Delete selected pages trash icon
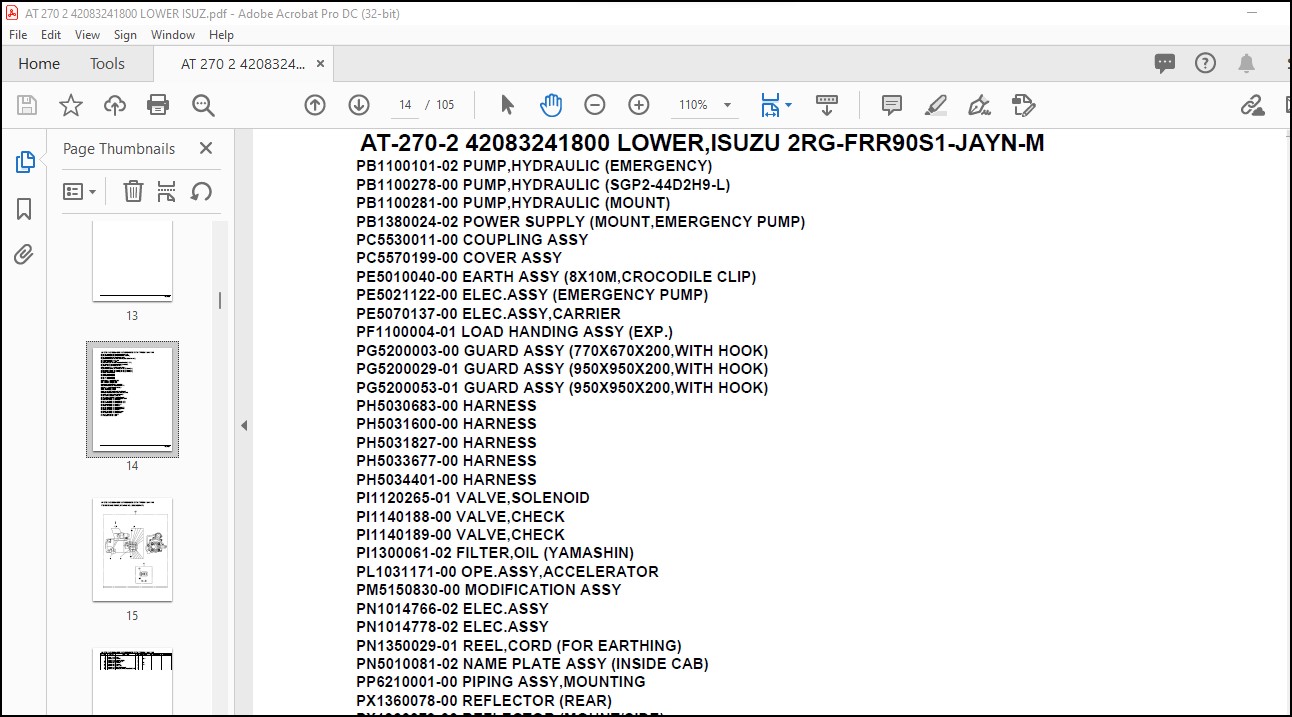This screenshot has width=1292, height=717. [133, 191]
